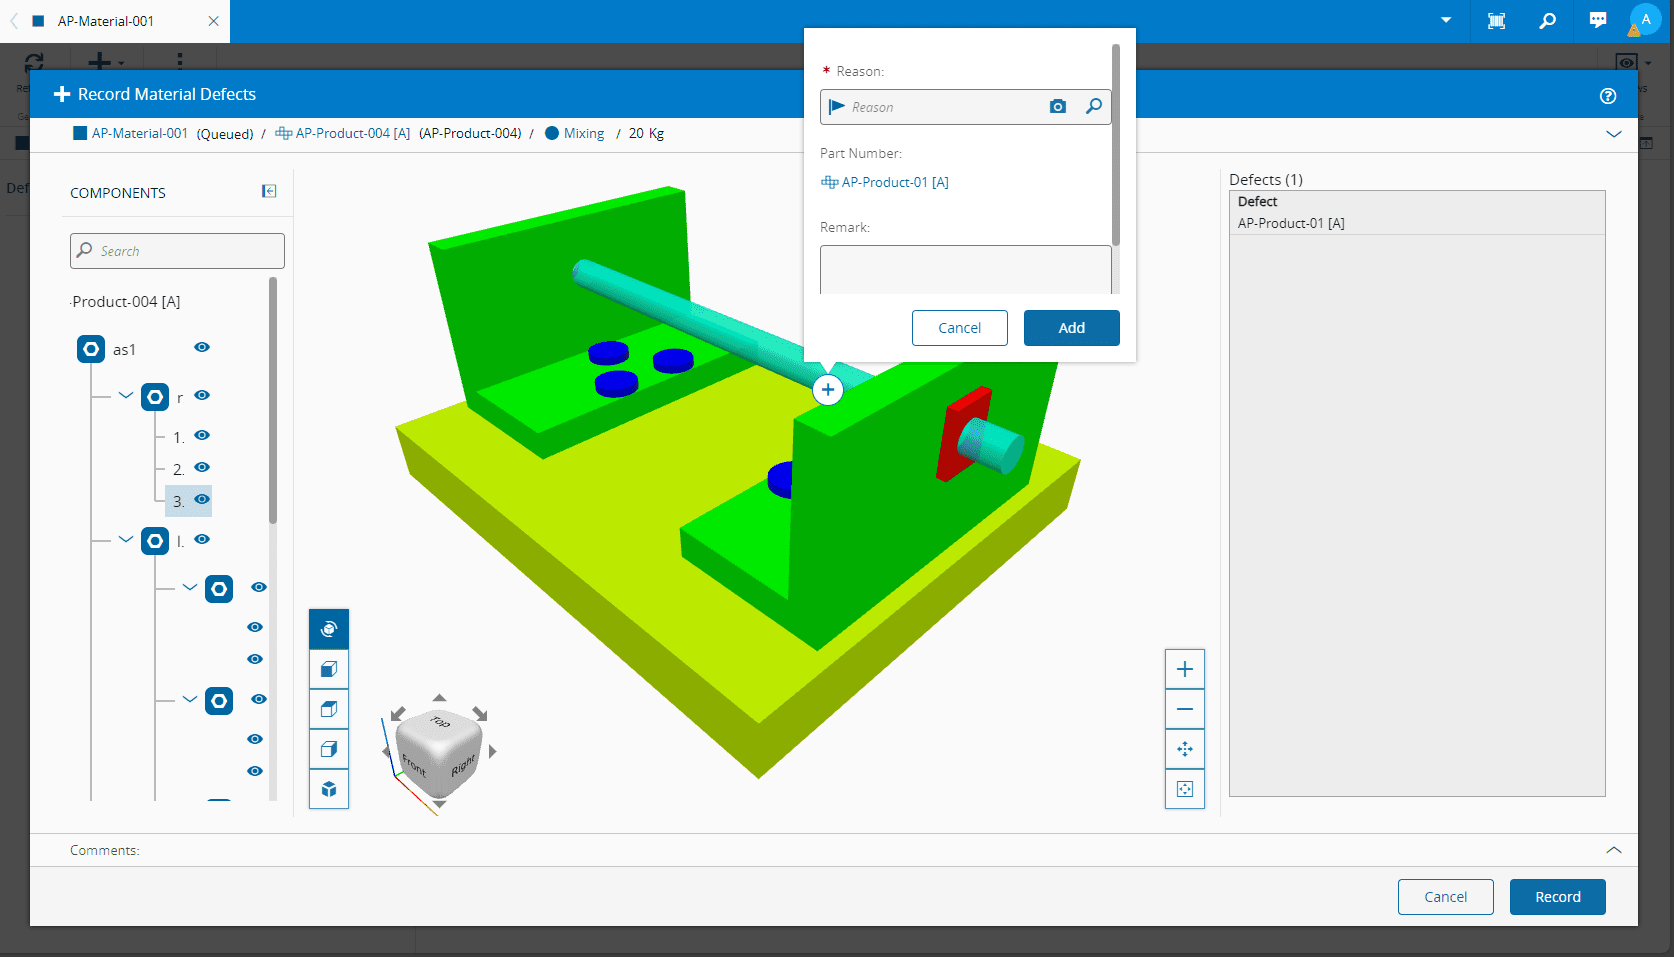1674x957 pixels.
Task: Click the as1 assembly icon in the tree
Action: (91, 349)
